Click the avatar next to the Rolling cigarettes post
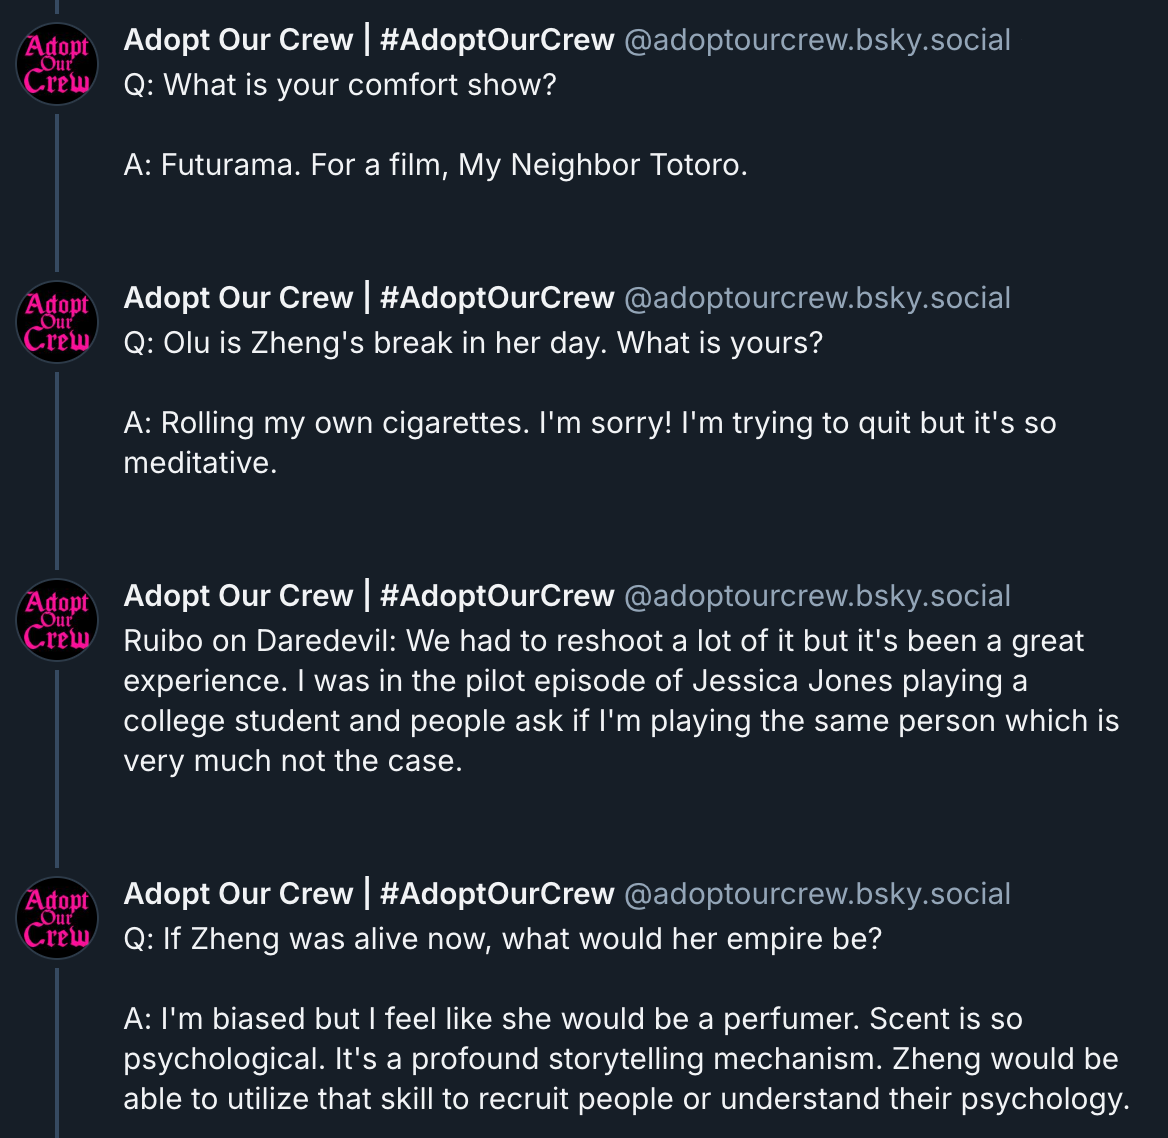Screen dimensions: 1168x1138 pyautogui.click(x=57, y=323)
